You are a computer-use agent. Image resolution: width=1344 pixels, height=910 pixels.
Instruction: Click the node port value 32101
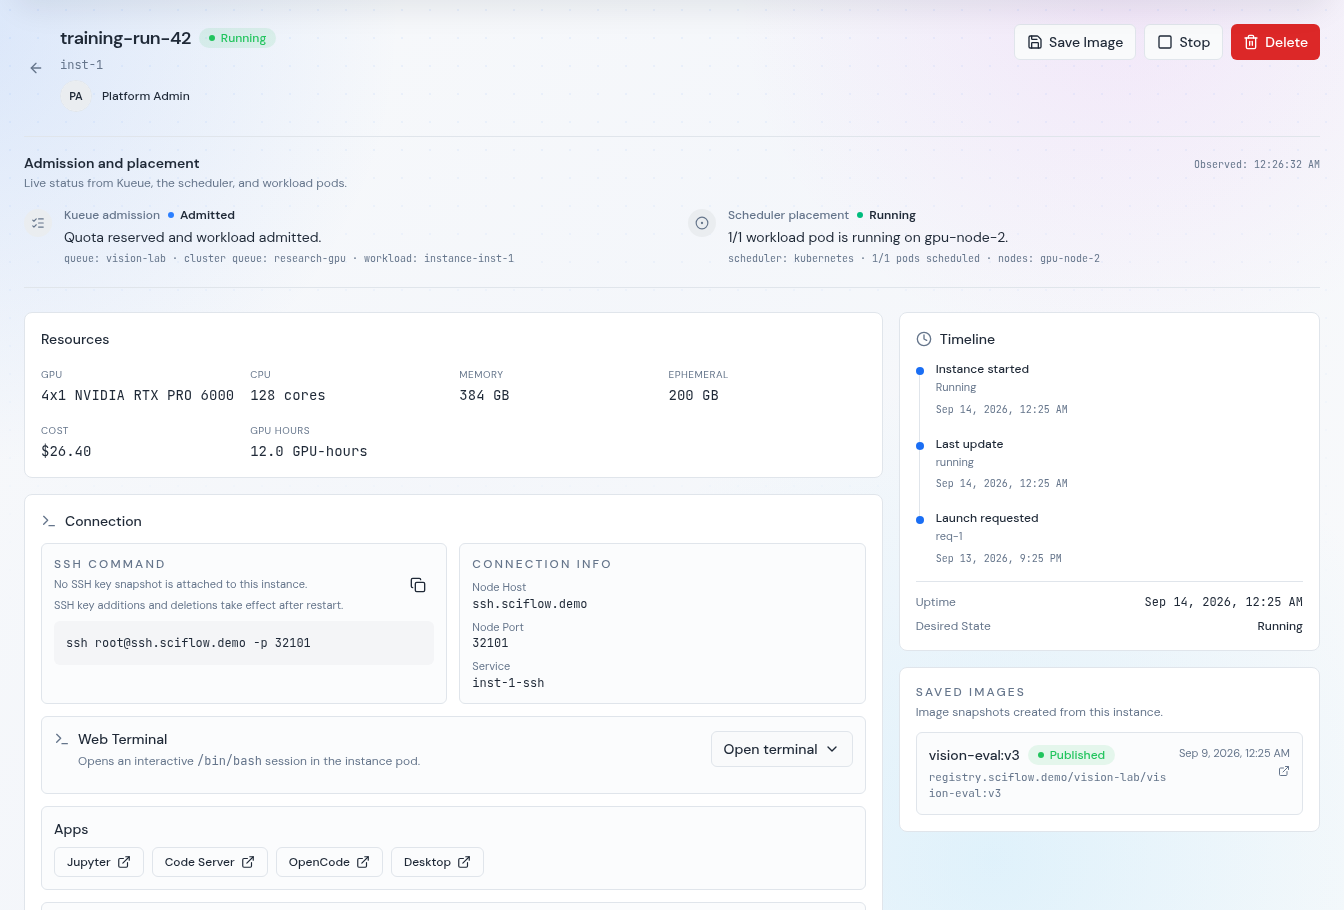pyautogui.click(x=490, y=643)
